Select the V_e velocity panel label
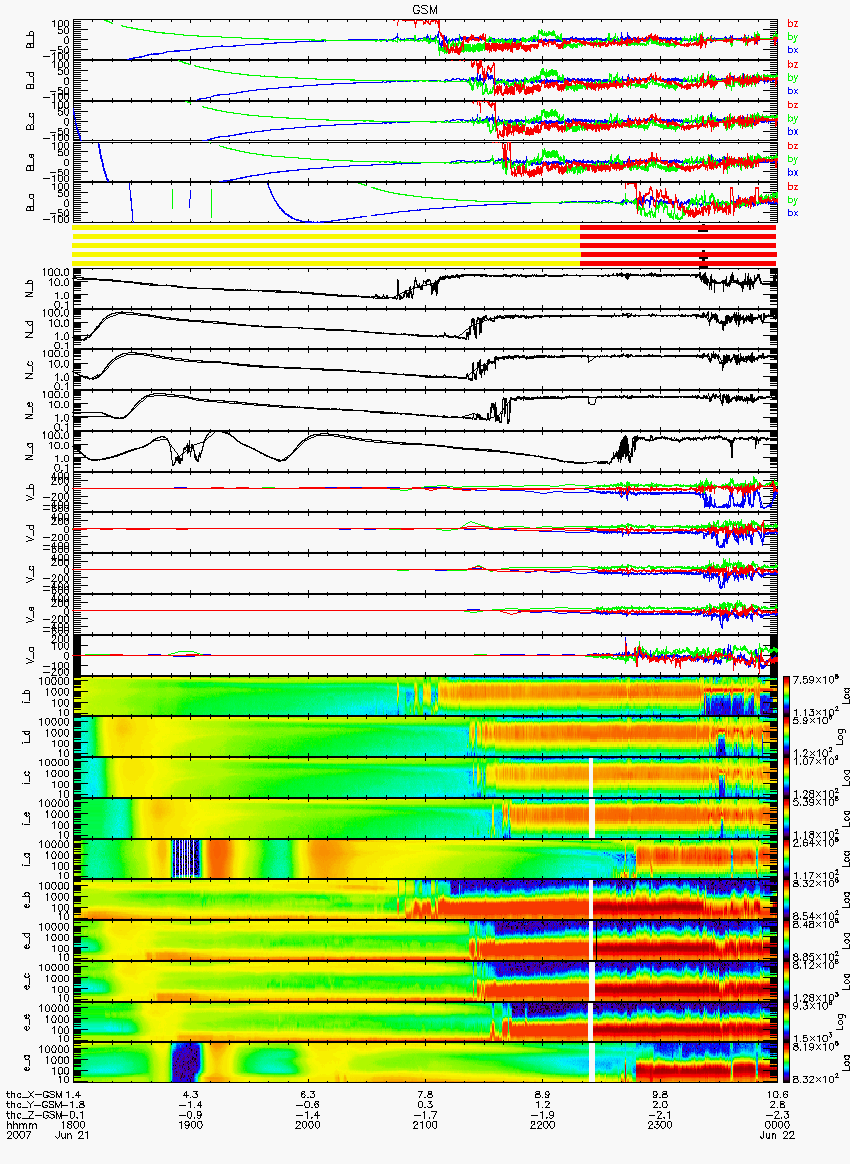Screen dimensions: 850x1164 coord(30,614)
